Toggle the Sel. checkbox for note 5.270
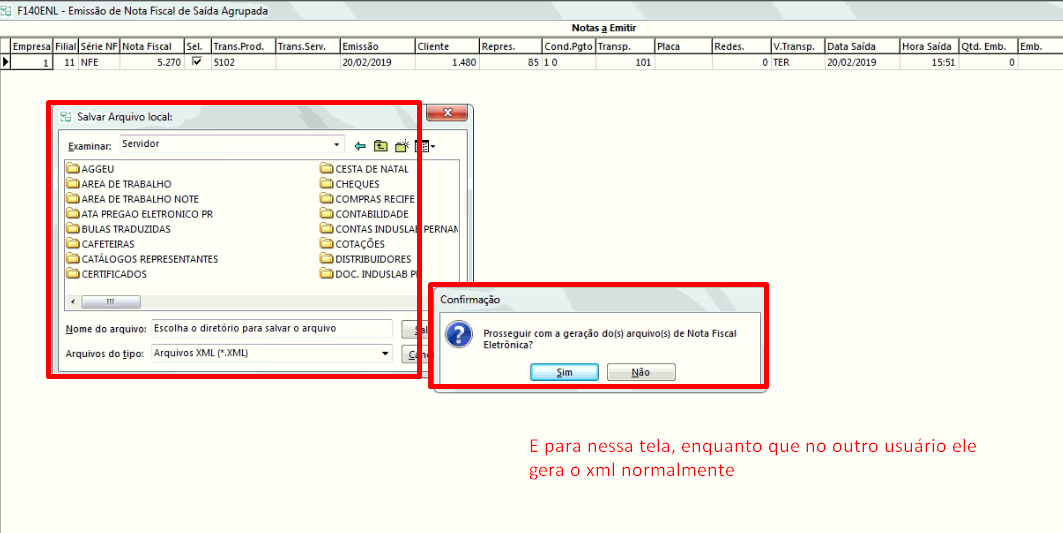 (196, 62)
